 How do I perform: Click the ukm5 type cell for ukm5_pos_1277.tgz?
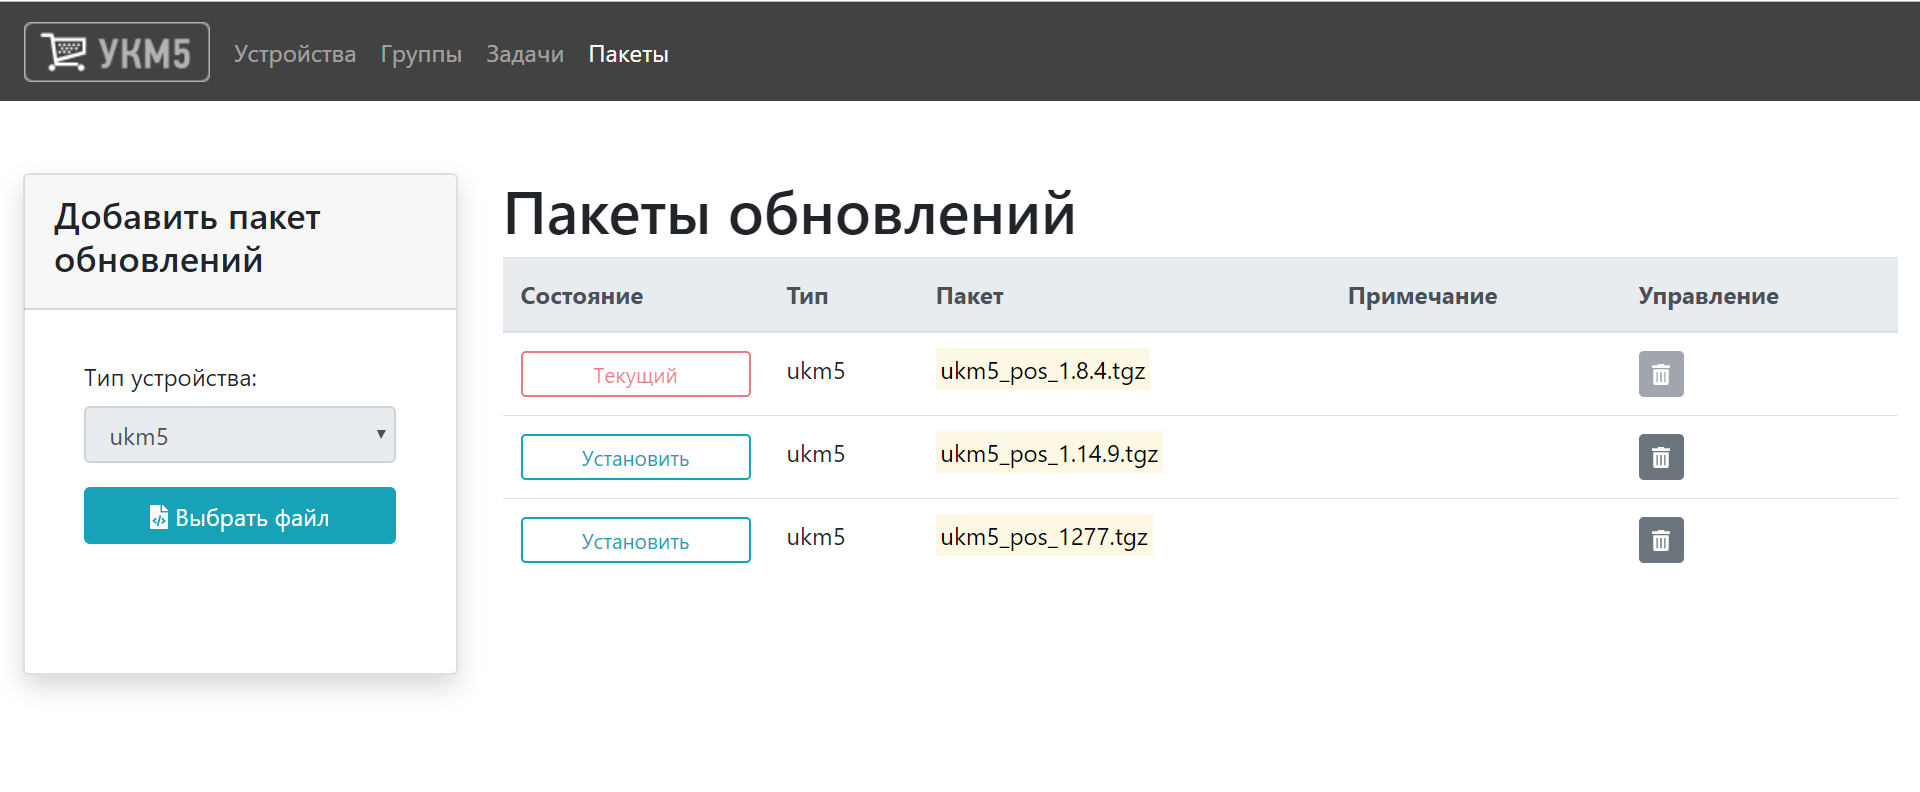coord(816,537)
